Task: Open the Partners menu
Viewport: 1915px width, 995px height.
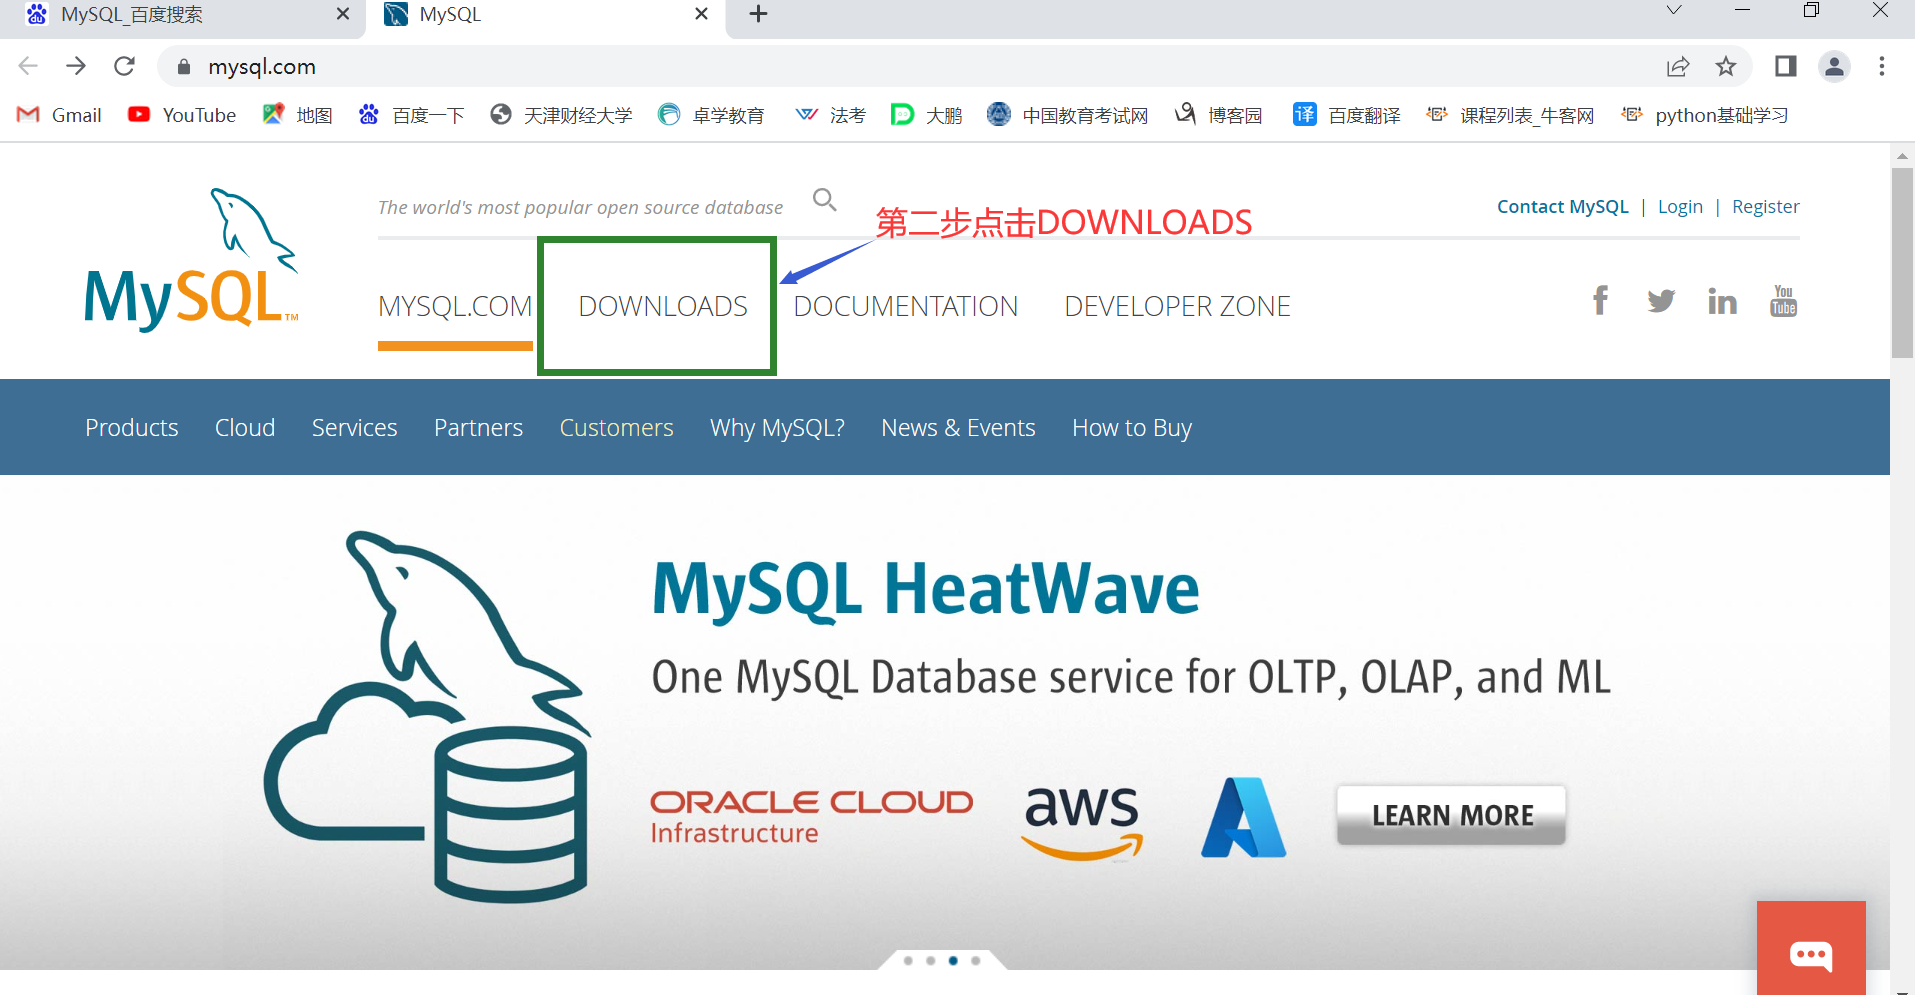Action: pos(479,428)
